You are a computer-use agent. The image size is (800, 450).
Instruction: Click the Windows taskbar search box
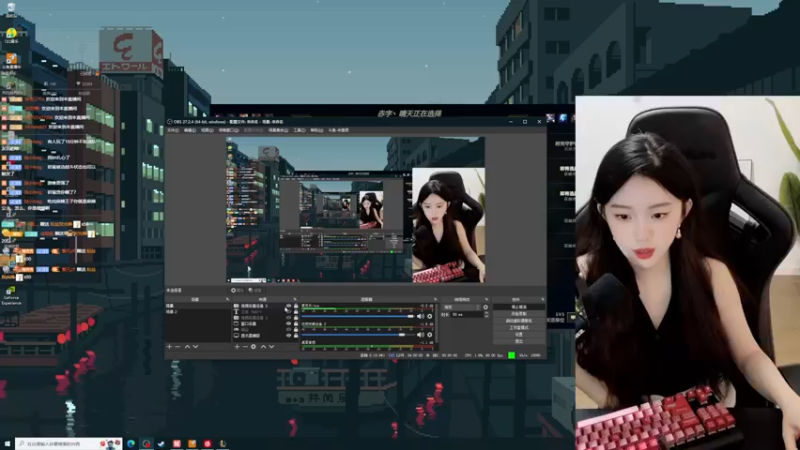68,444
